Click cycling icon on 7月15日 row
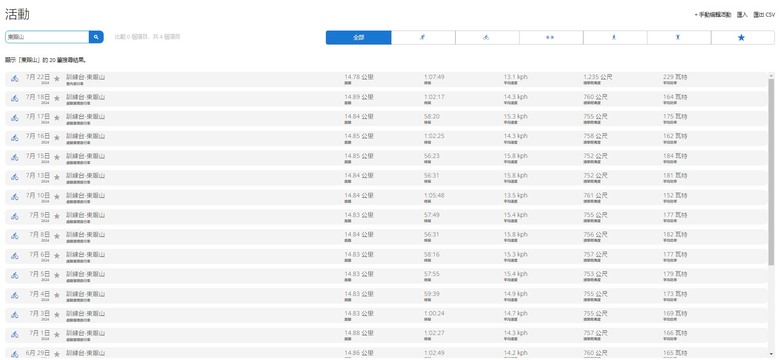This screenshot has height=360, width=780. tap(15, 157)
